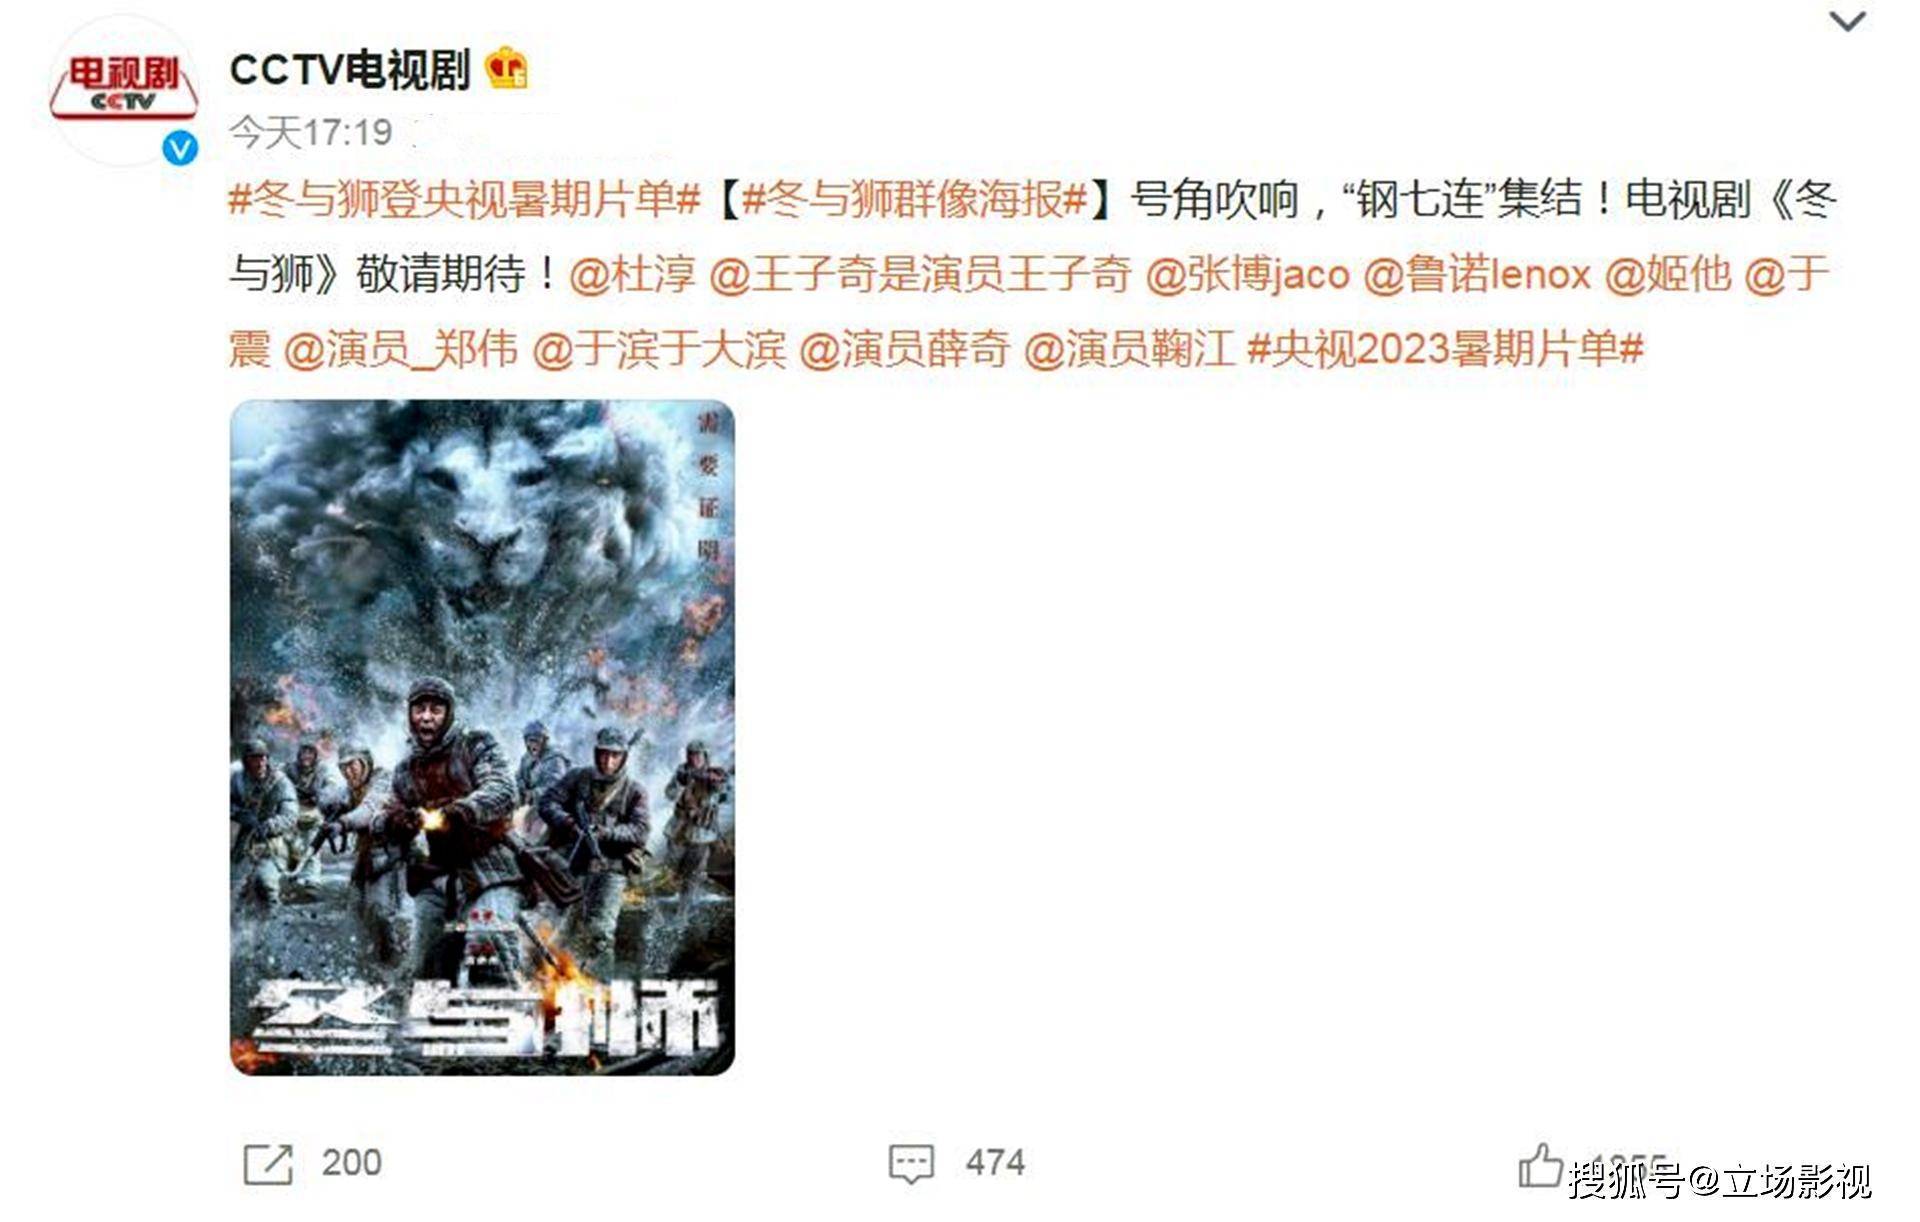
Task: Open the @杜淳 mention
Action: (x=632, y=274)
